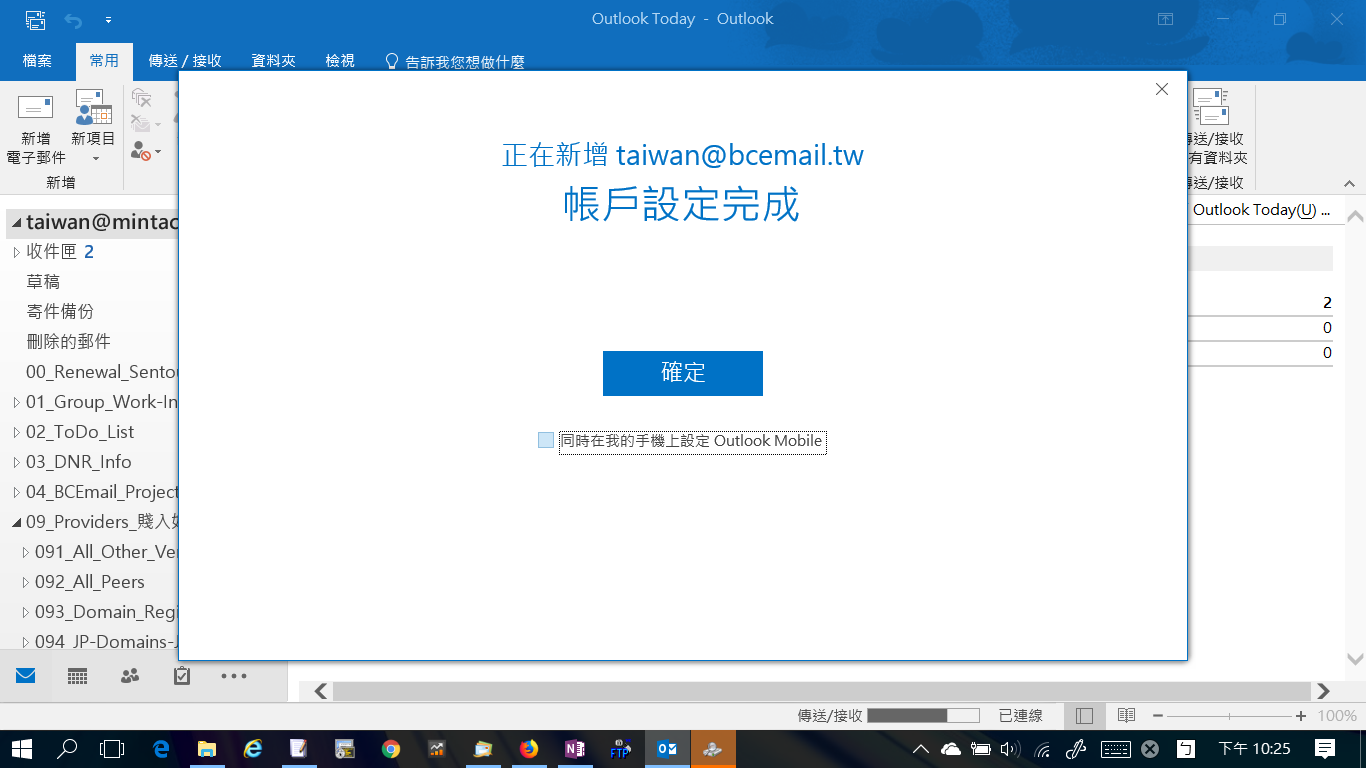
Task: Click the Normal view icon in status bar
Action: (1085, 716)
